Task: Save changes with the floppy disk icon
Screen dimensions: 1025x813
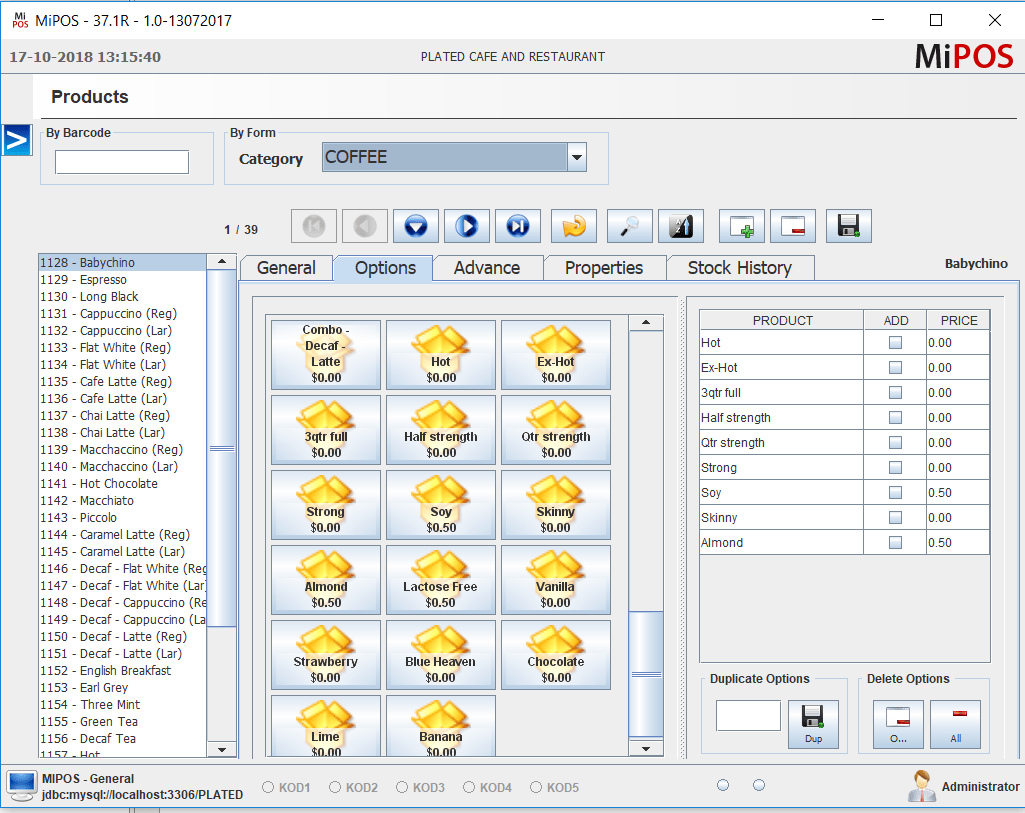Action: click(x=847, y=226)
